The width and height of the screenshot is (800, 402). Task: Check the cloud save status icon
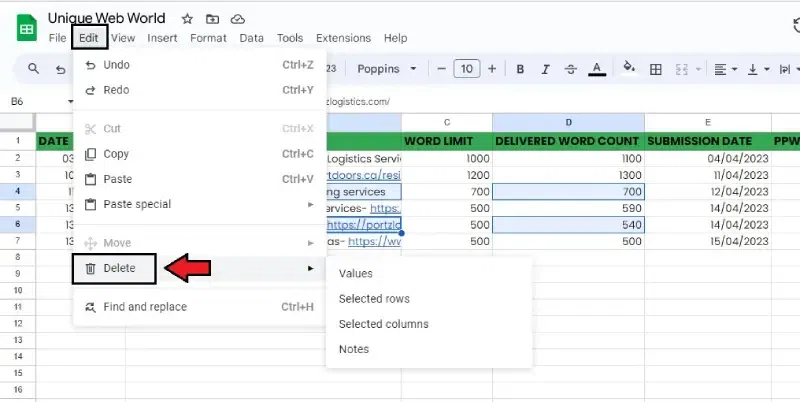238,19
